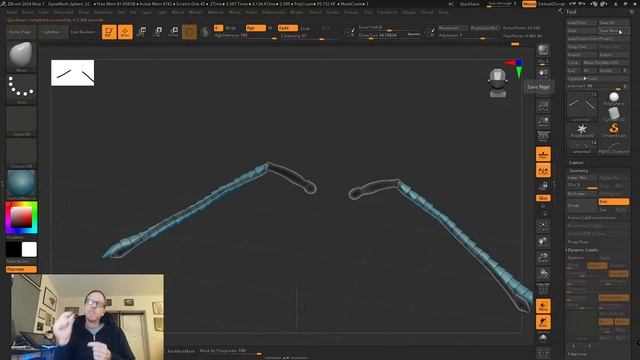Screen dimensions: 640x360
Task: Select the Cylinder3D tool thumbnail
Action: pos(613,114)
